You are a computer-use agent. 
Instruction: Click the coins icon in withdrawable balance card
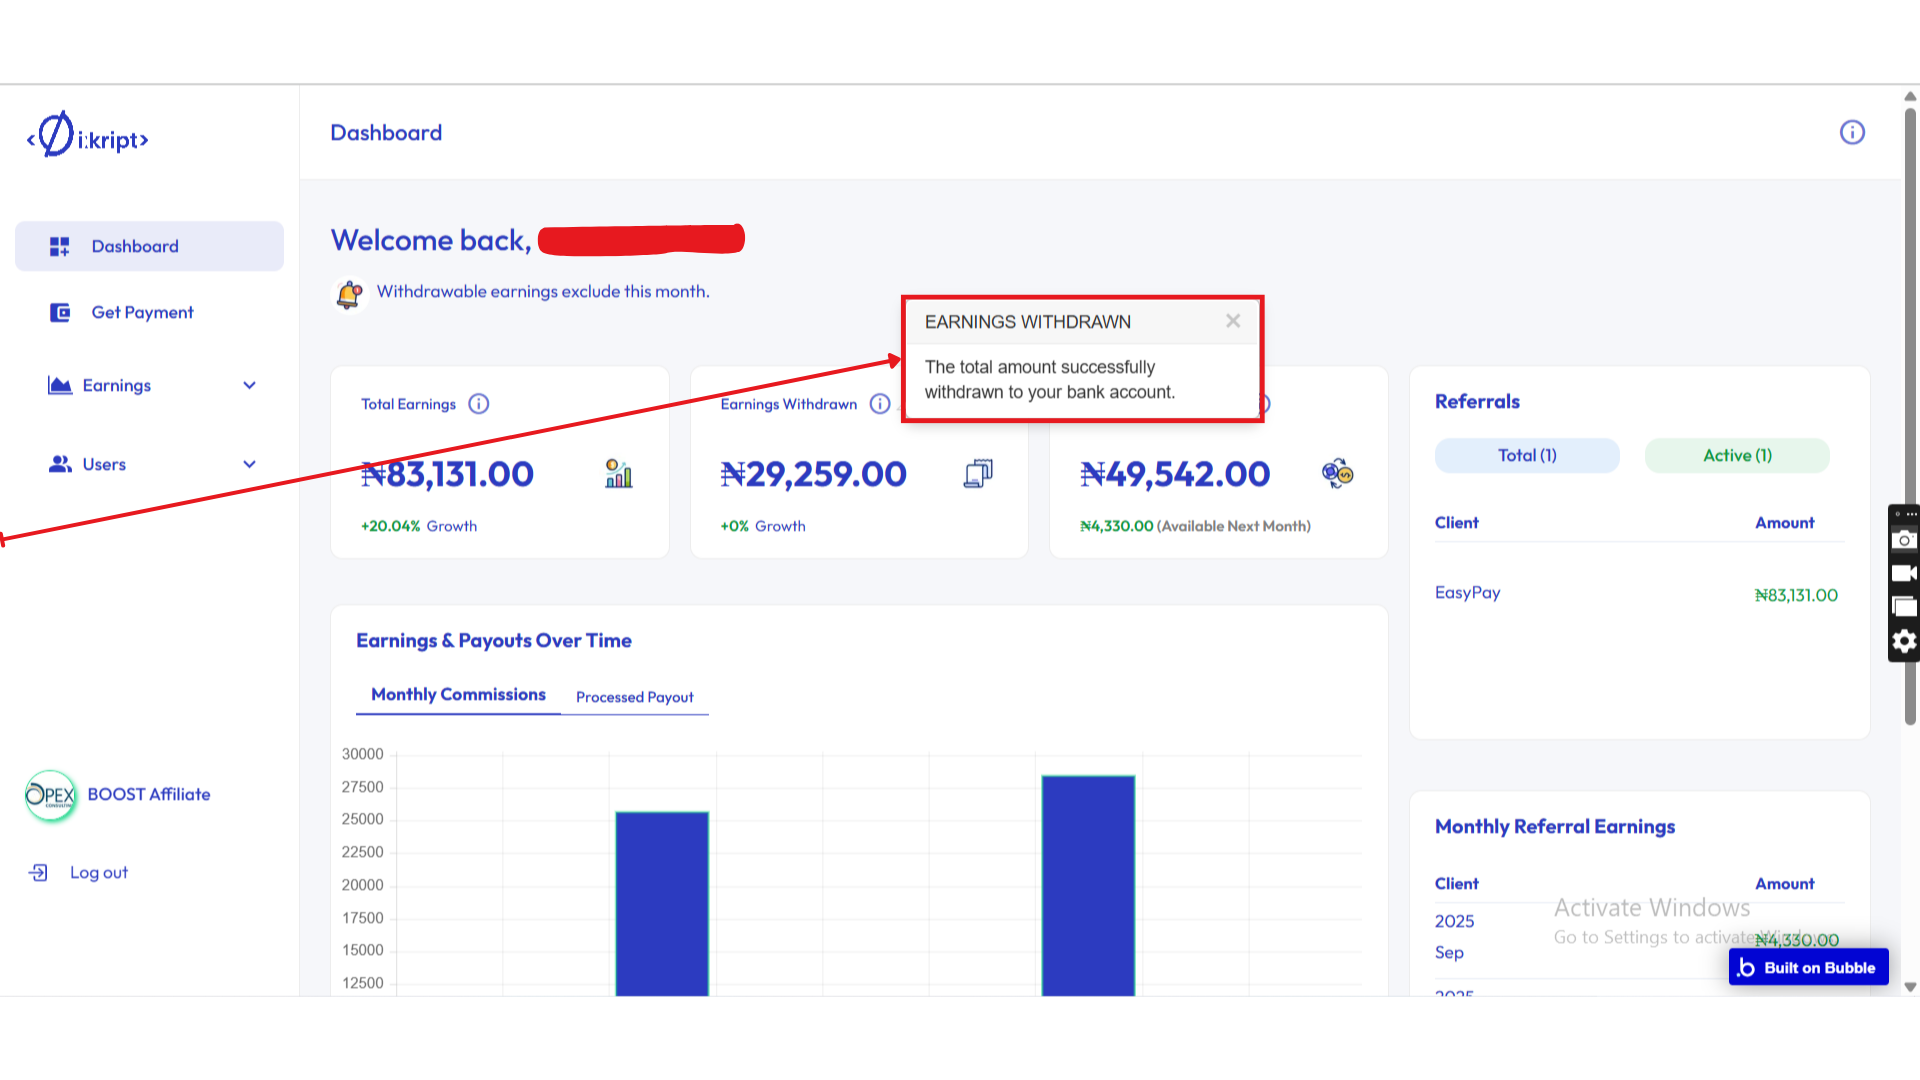point(1337,473)
